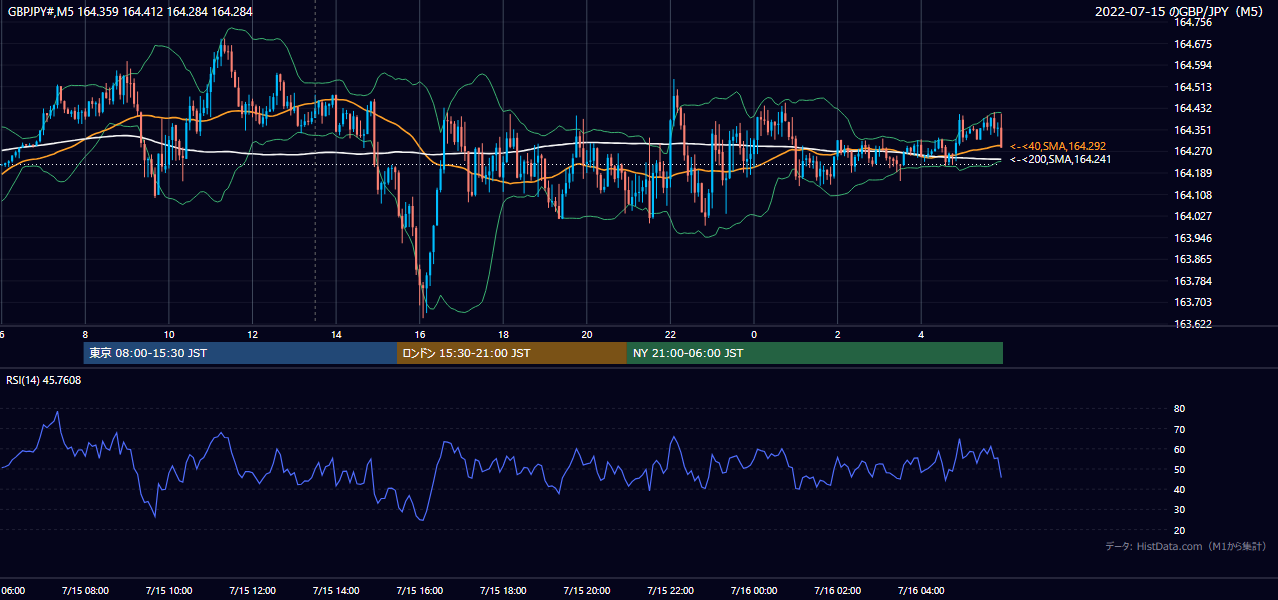Click the GBPJPY#,M5 price header text
1278x600 pixels.
[130, 12]
